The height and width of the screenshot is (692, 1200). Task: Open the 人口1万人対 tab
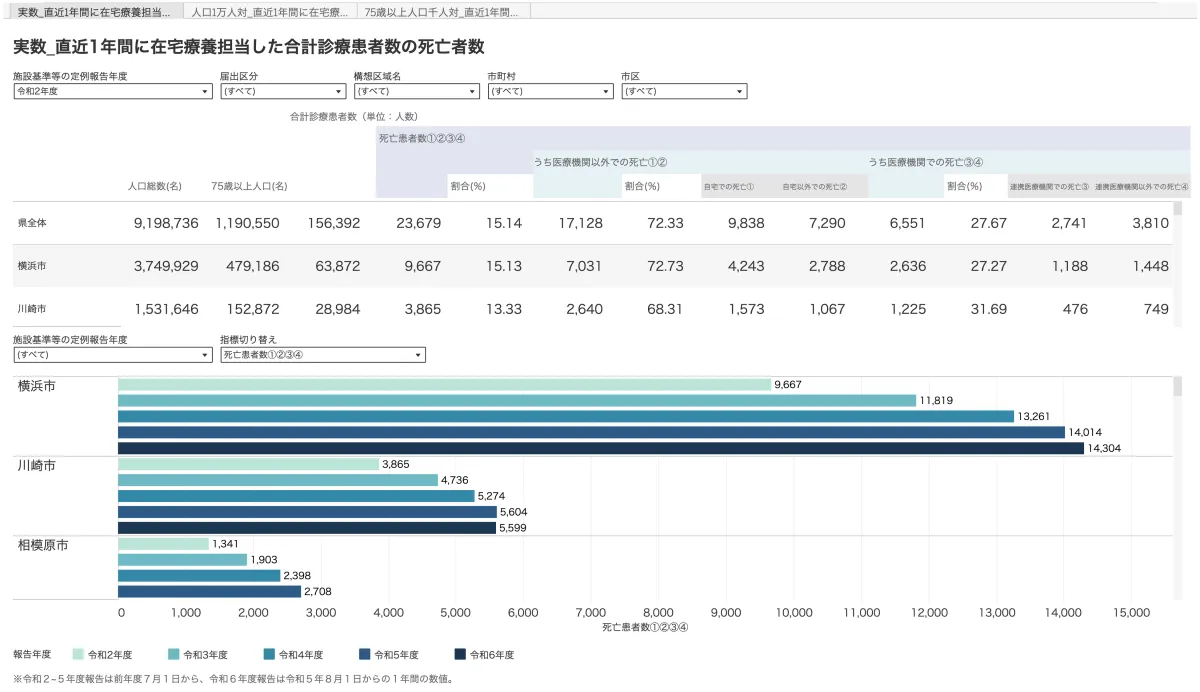[270, 12]
